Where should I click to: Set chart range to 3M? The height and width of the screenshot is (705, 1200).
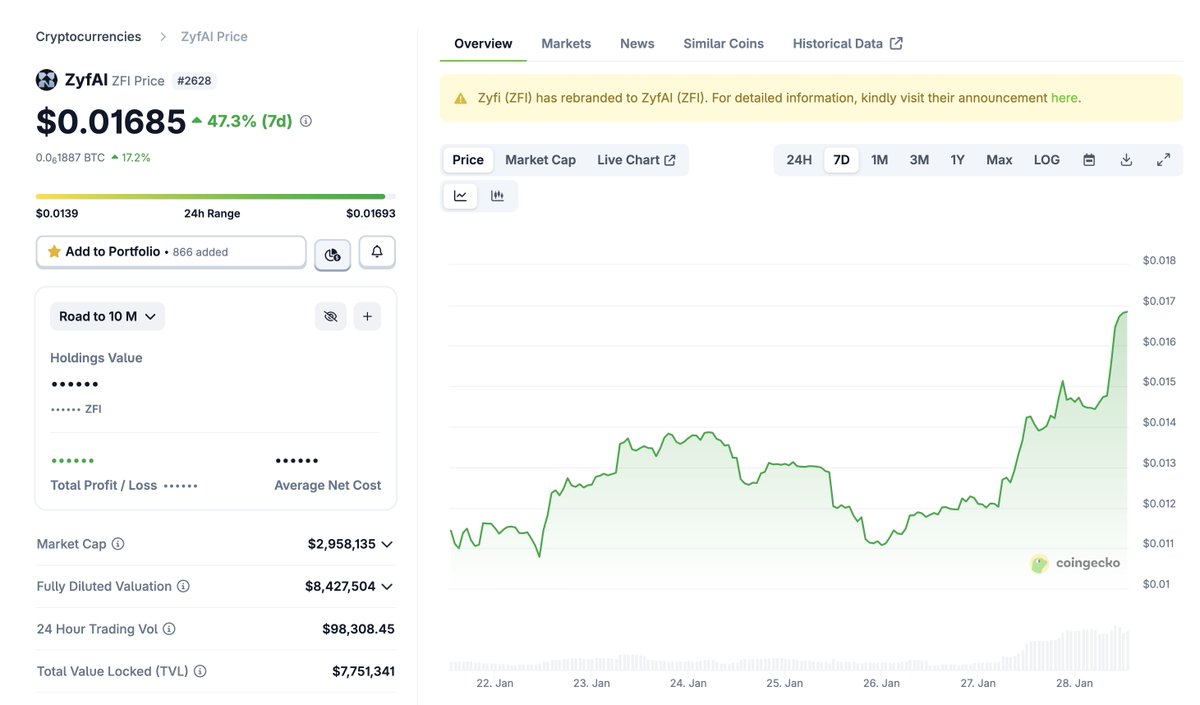tap(919, 160)
